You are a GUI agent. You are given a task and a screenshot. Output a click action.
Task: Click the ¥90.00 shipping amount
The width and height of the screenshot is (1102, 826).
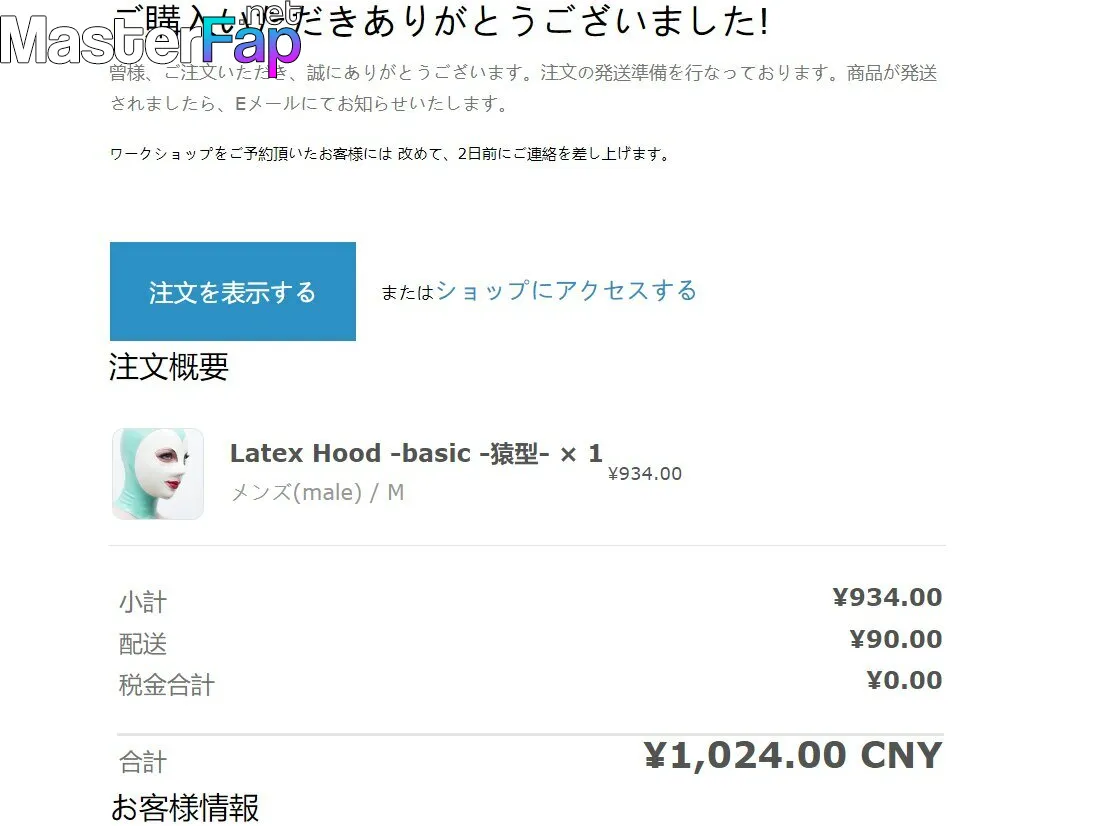(895, 639)
